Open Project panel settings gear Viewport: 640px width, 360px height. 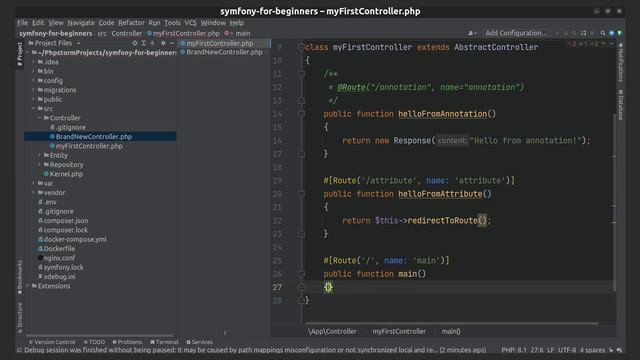tap(163, 43)
